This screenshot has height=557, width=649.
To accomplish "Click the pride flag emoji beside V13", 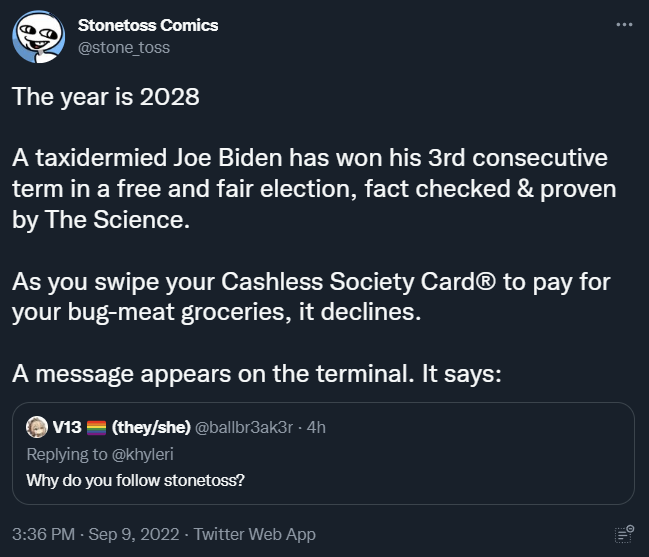I will pos(97,427).
